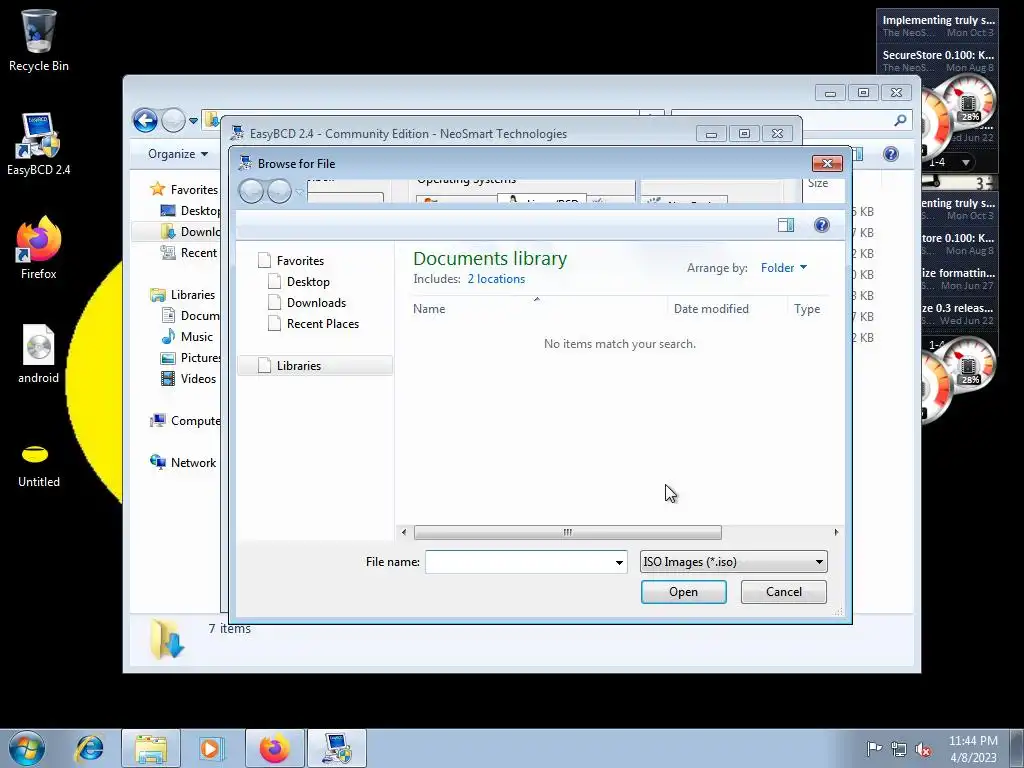This screenshot has width=1024, height=768.
Task: Select the Untitled file on the desktop
Action: click(x=38, y=466)
